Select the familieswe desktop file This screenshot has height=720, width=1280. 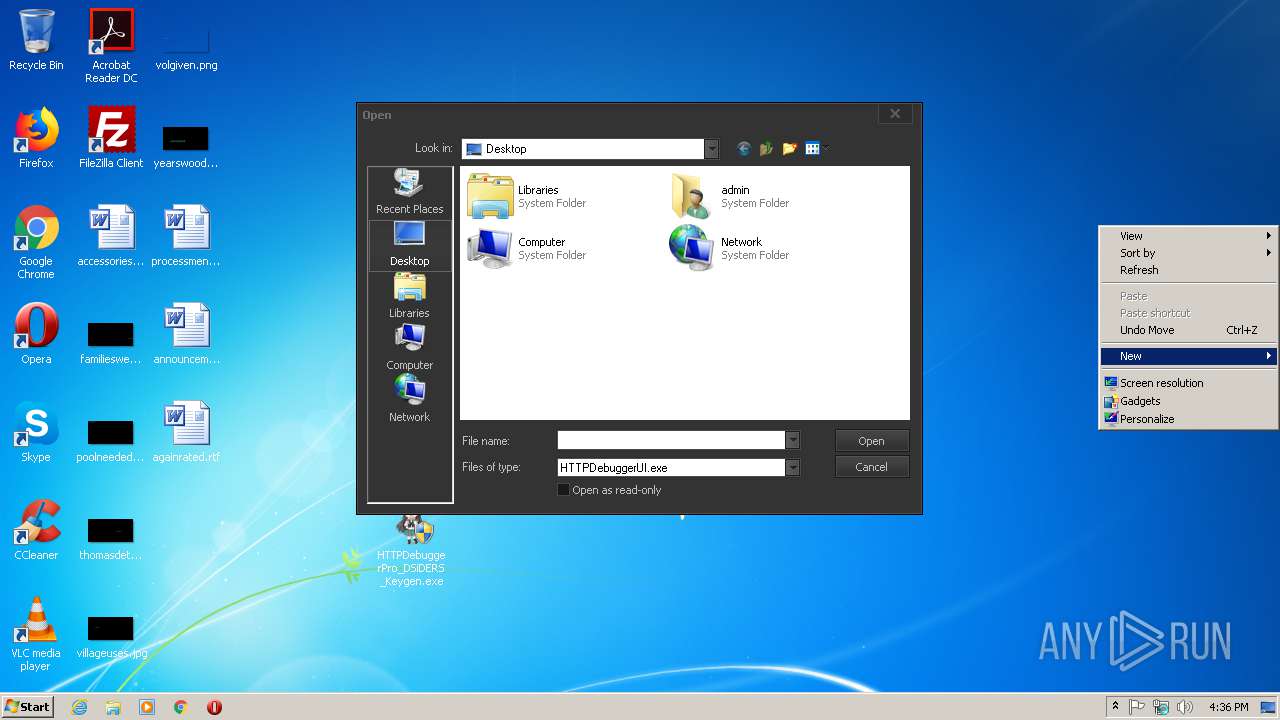click(x=111, y=342)
